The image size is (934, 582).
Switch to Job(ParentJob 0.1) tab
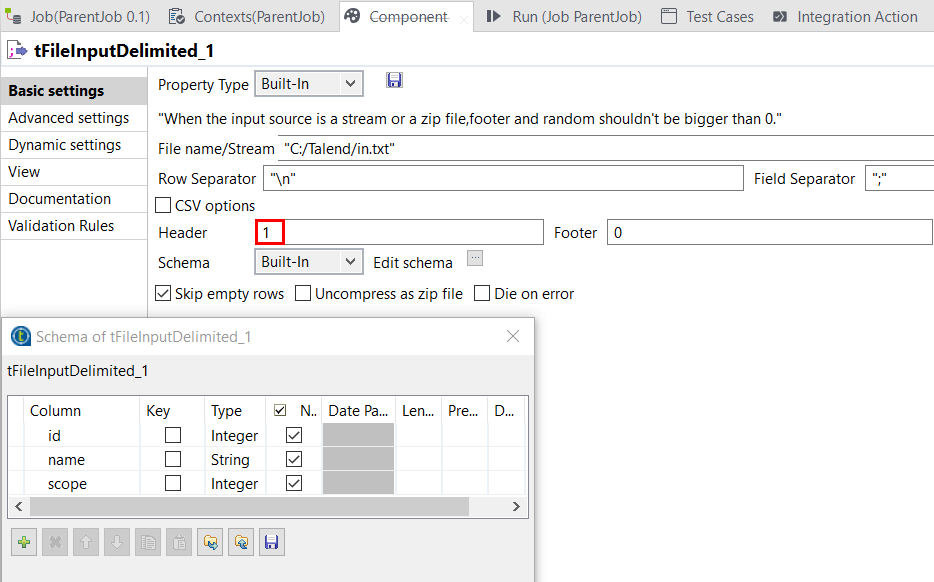point(90,17)
